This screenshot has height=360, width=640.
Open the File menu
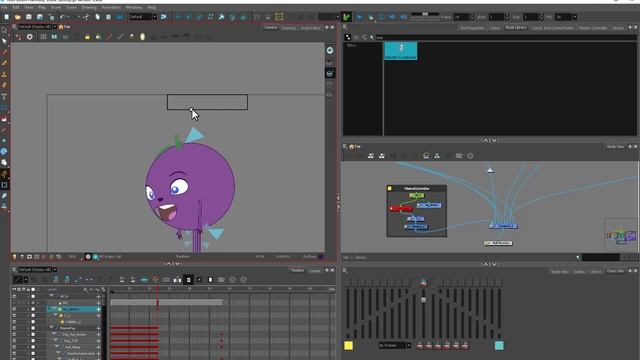[4, 7]
